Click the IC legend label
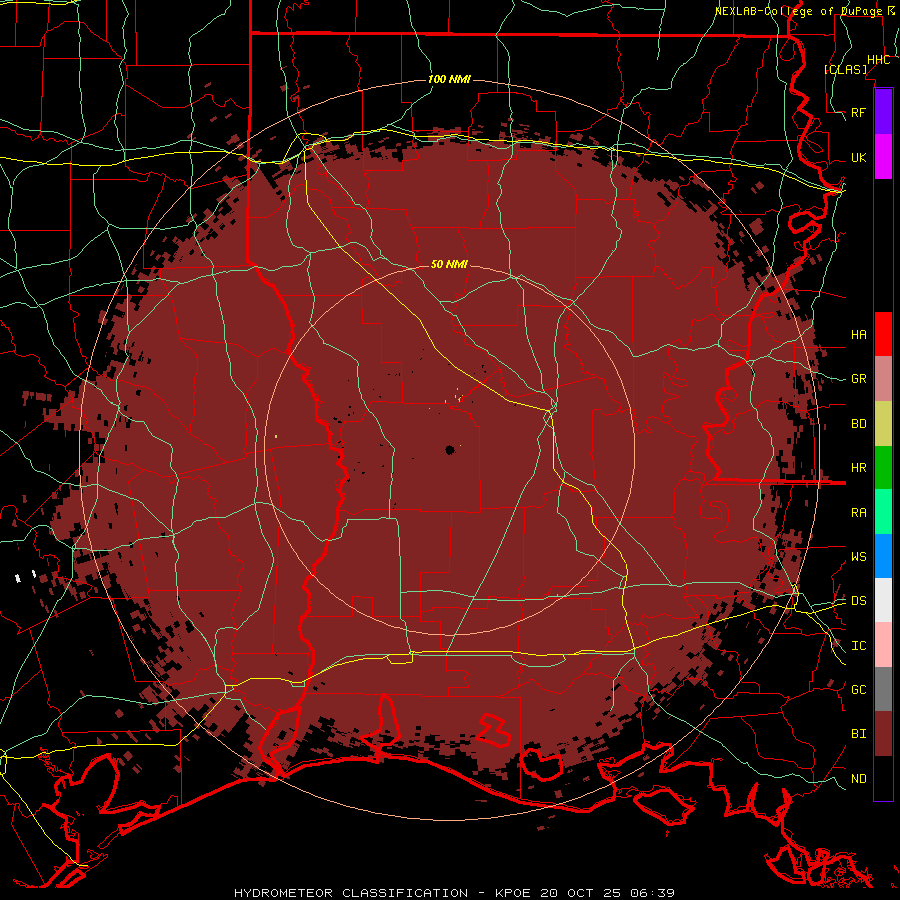The height and width of the screenshot is (900, 900). (858, 646)
